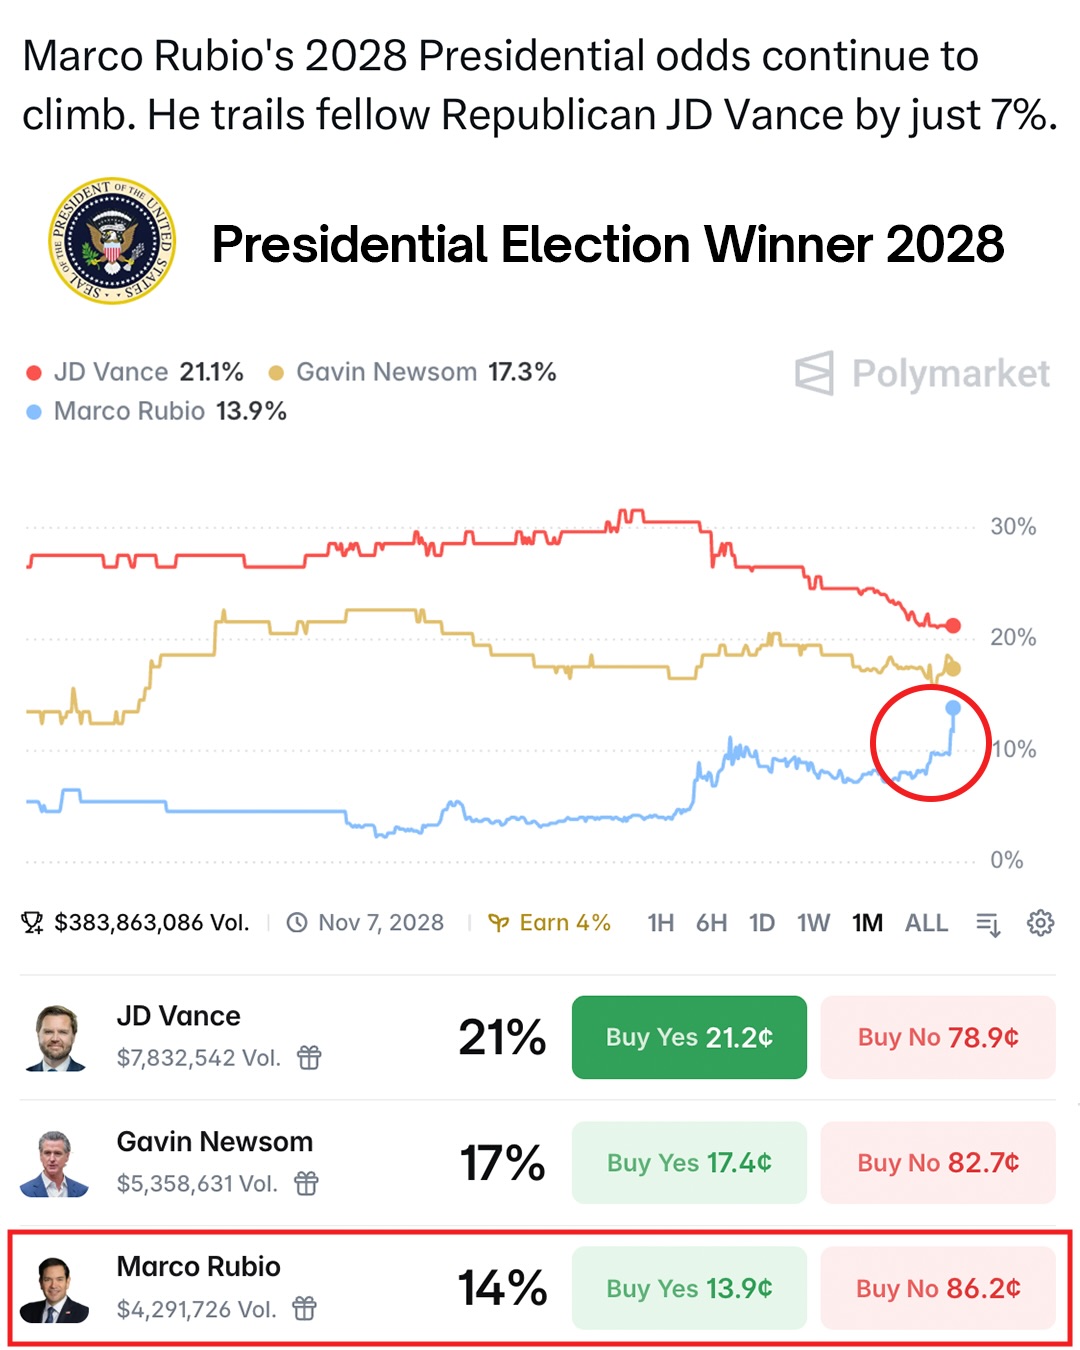Click Marco Rubio's profile photo

pos(54,1289)
